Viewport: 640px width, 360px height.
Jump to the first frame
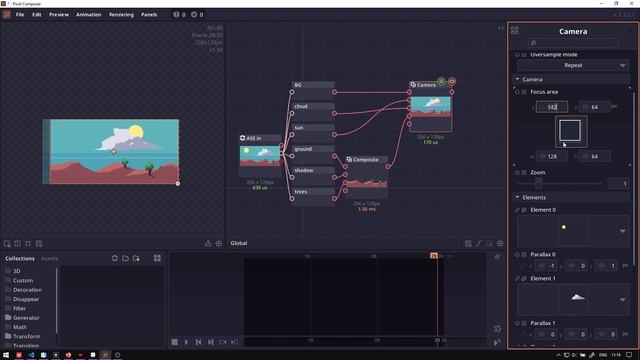coord(198,342)
